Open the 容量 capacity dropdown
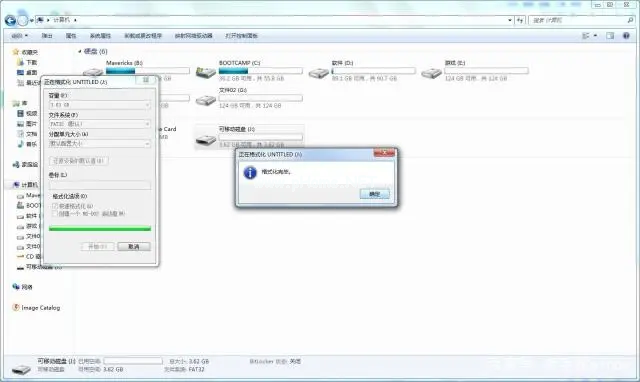The height and width of the screenshot is (382, 640). tap(100, 105)
